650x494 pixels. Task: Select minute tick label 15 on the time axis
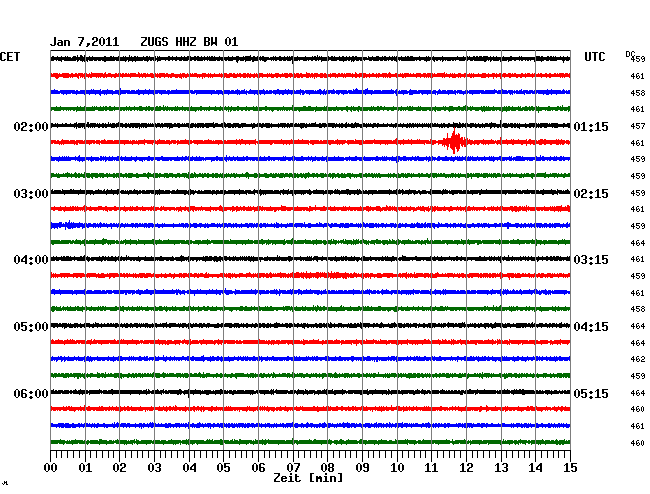[x=570, y=468]
